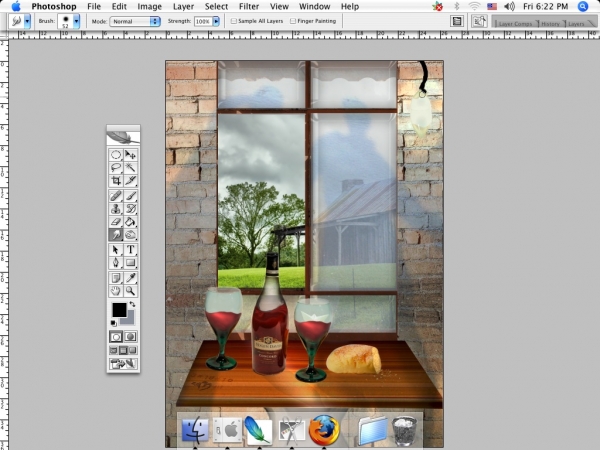
Task: Enable Finger Painting checkbox
Action: (x=293, y=21)
